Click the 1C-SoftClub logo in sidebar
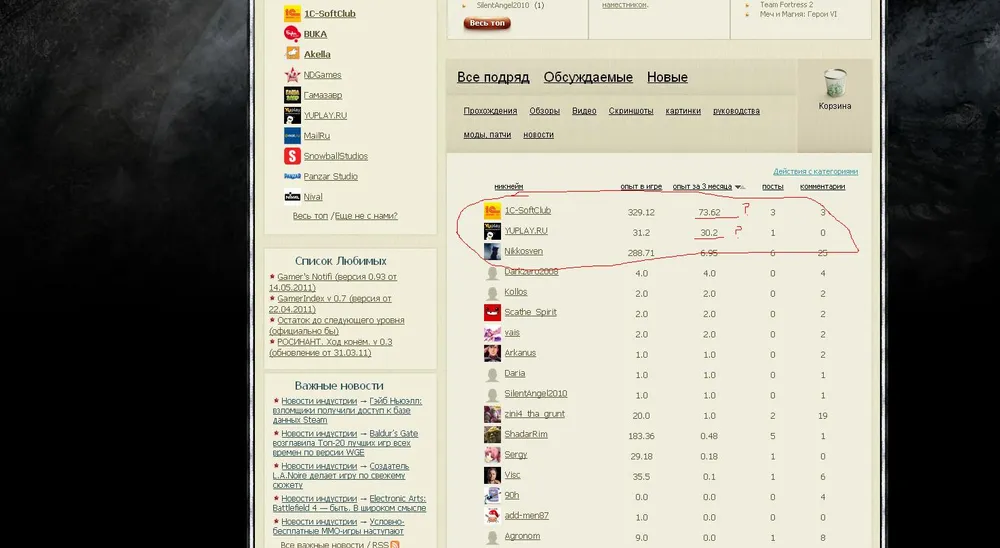1000x548 pixels. 292,14
